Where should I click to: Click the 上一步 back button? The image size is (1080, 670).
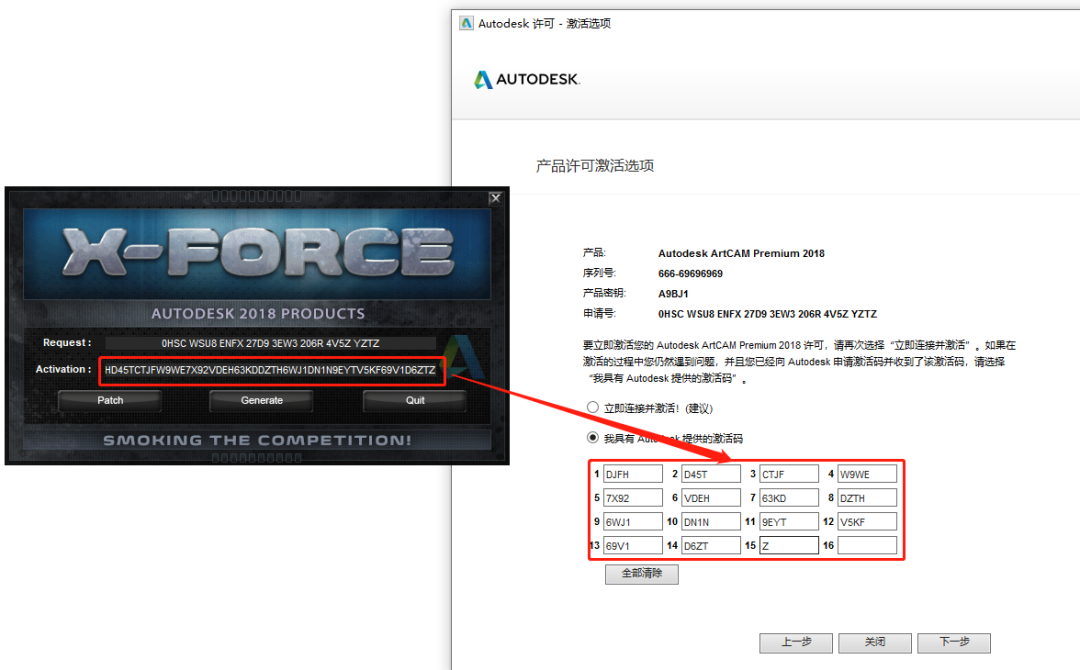pos(796,642)
